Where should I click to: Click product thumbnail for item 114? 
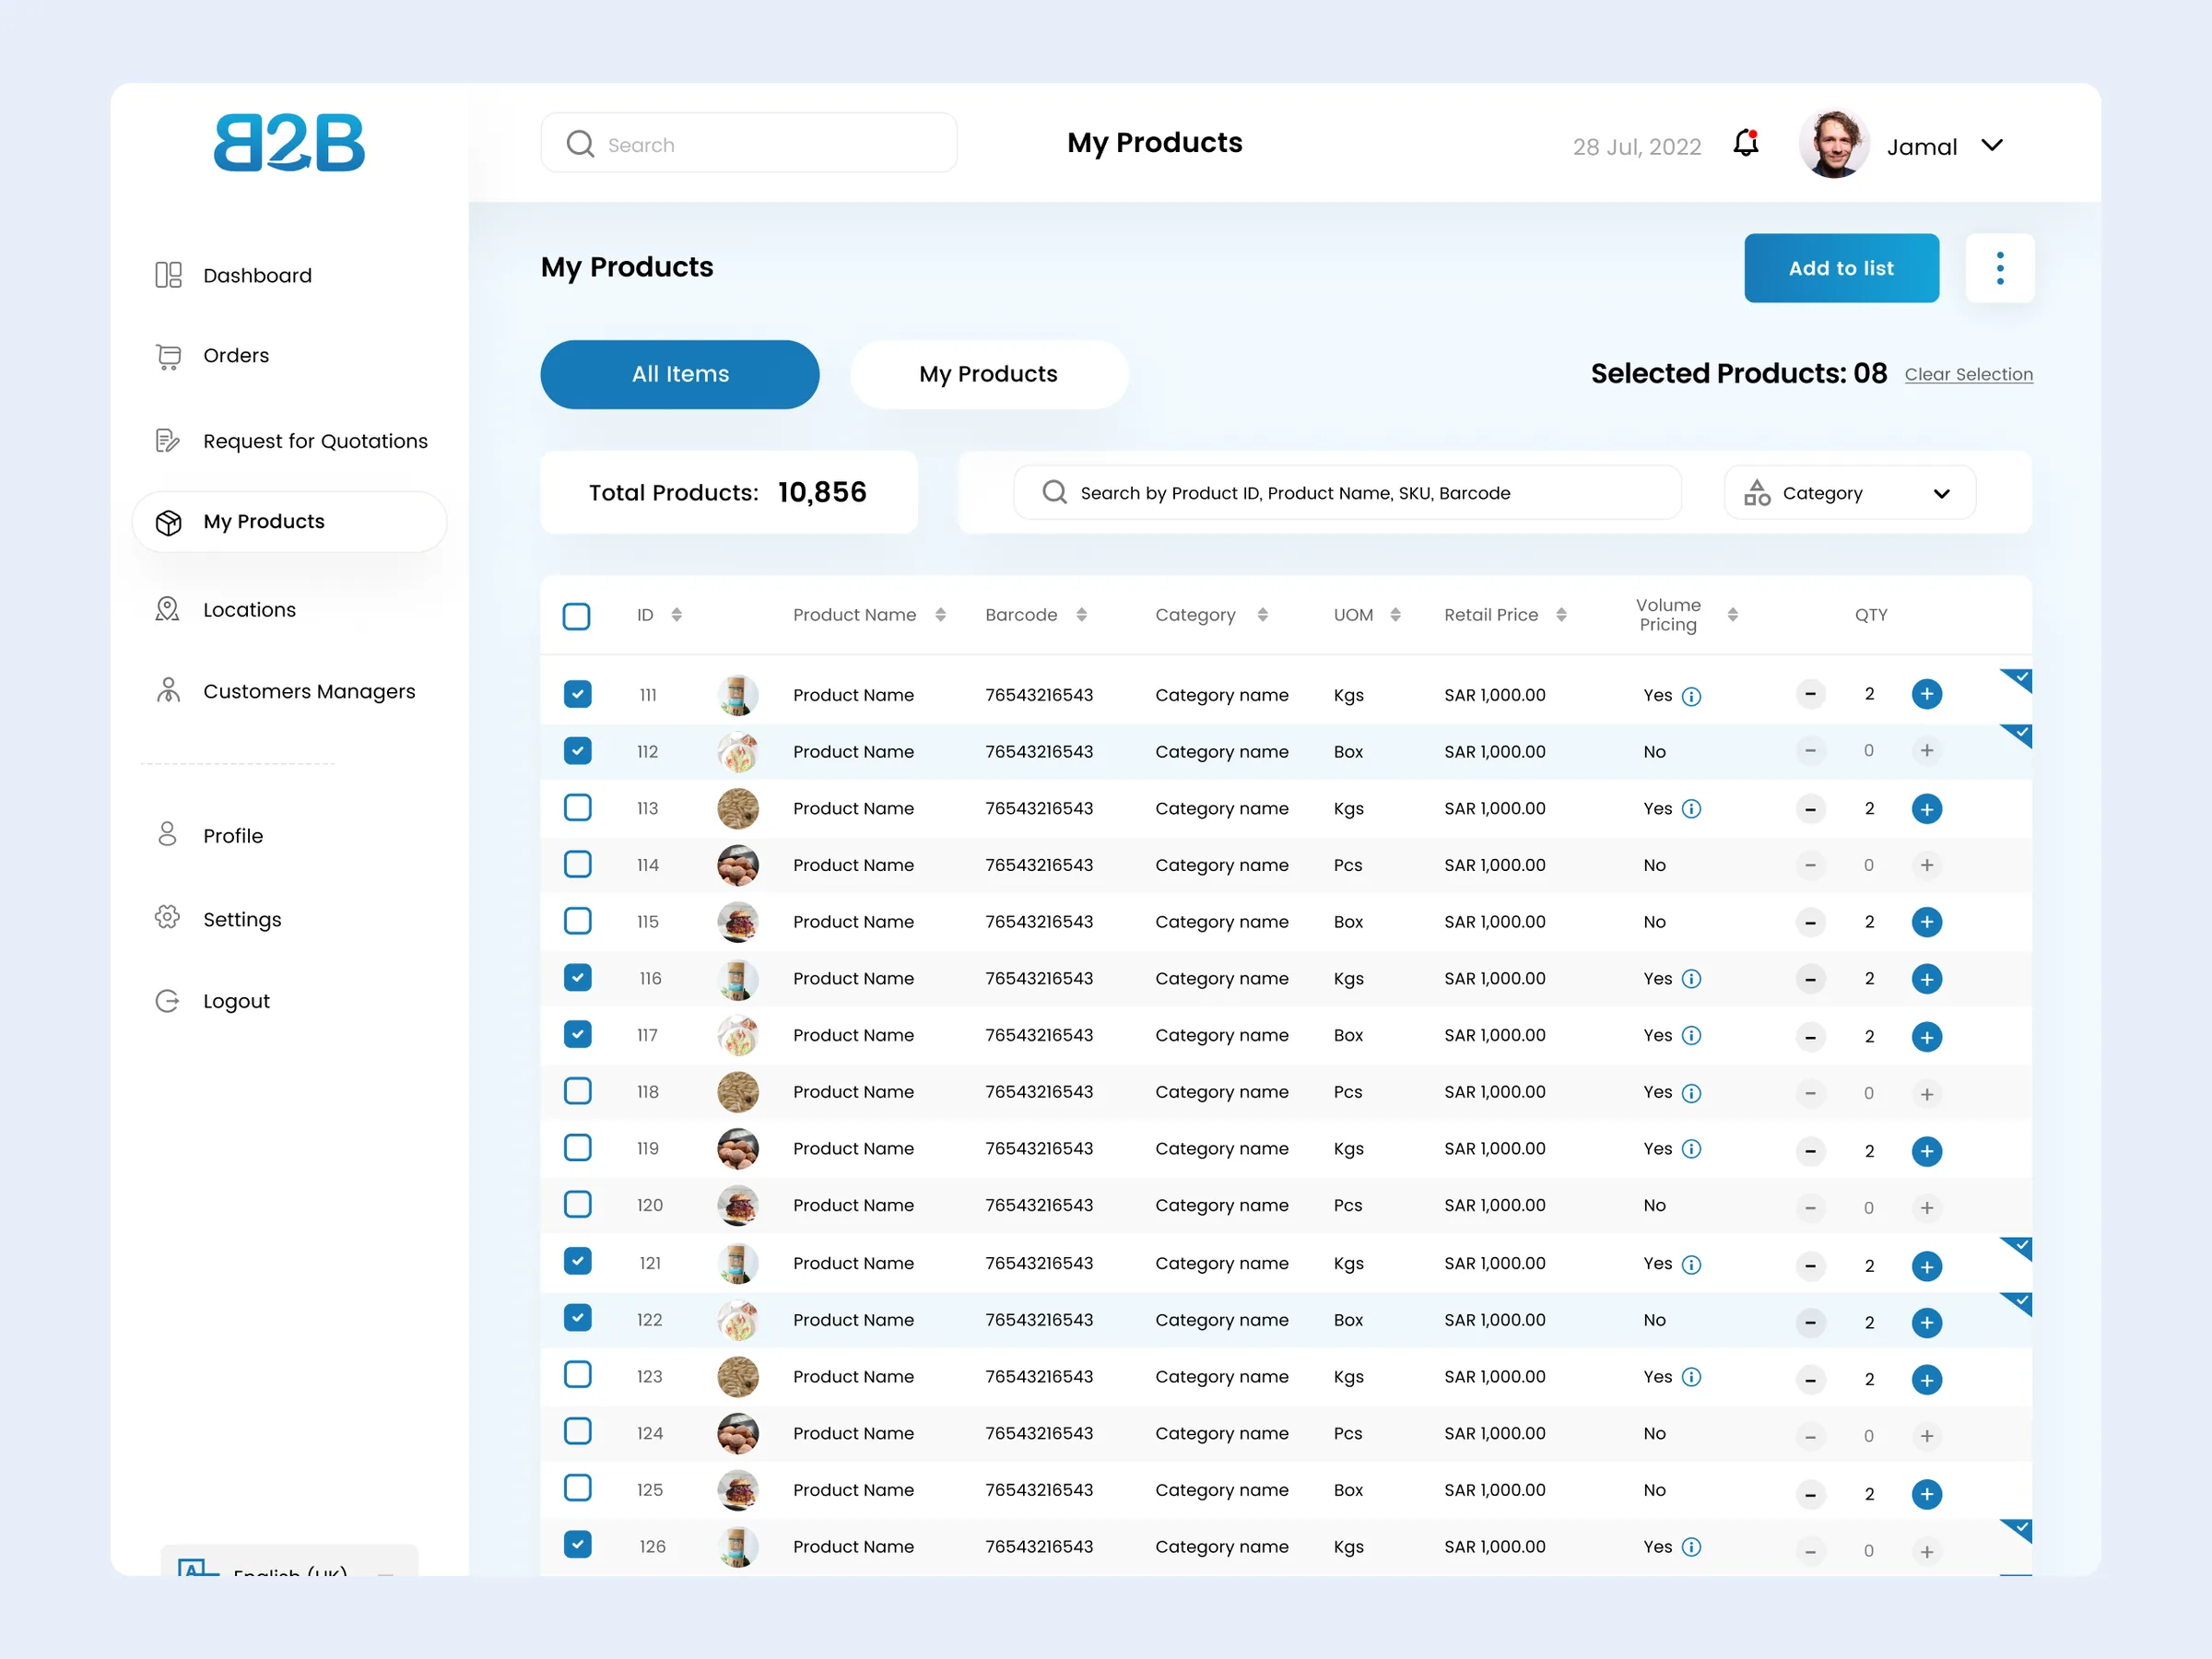click(738, 865)
